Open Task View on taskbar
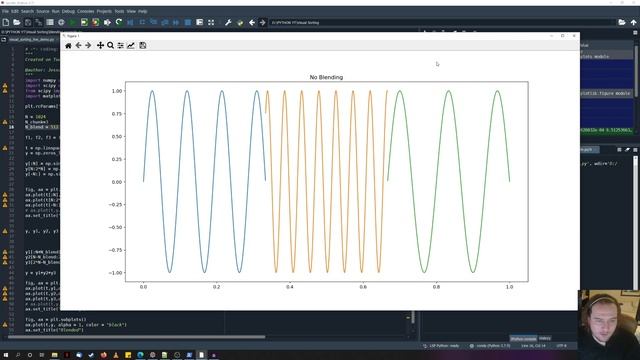The width and height of the screenshot is (640, 360). click(42, 355)
